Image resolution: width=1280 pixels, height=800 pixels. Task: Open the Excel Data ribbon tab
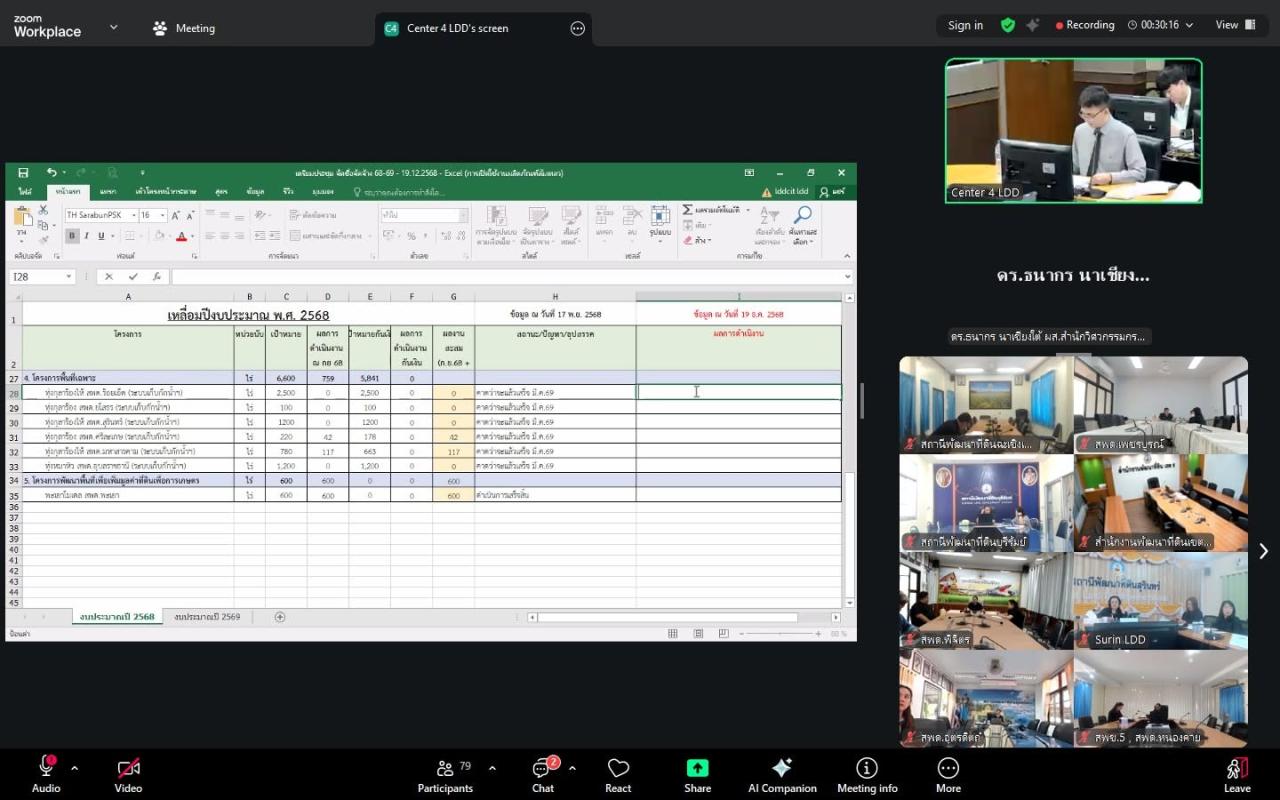coord(255,191)
